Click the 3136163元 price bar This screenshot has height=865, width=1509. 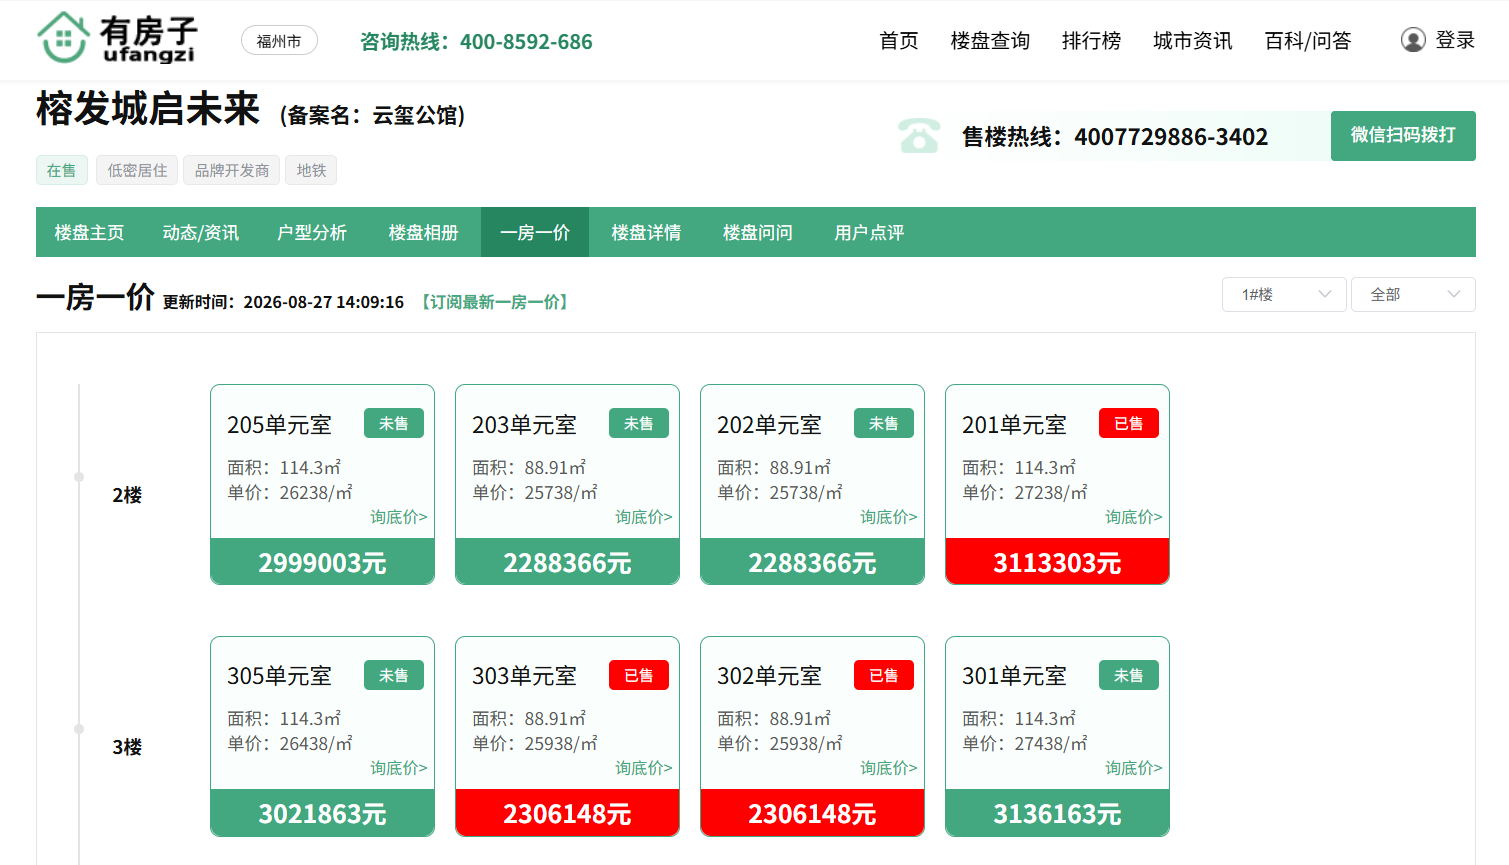tap(1057, 813)
